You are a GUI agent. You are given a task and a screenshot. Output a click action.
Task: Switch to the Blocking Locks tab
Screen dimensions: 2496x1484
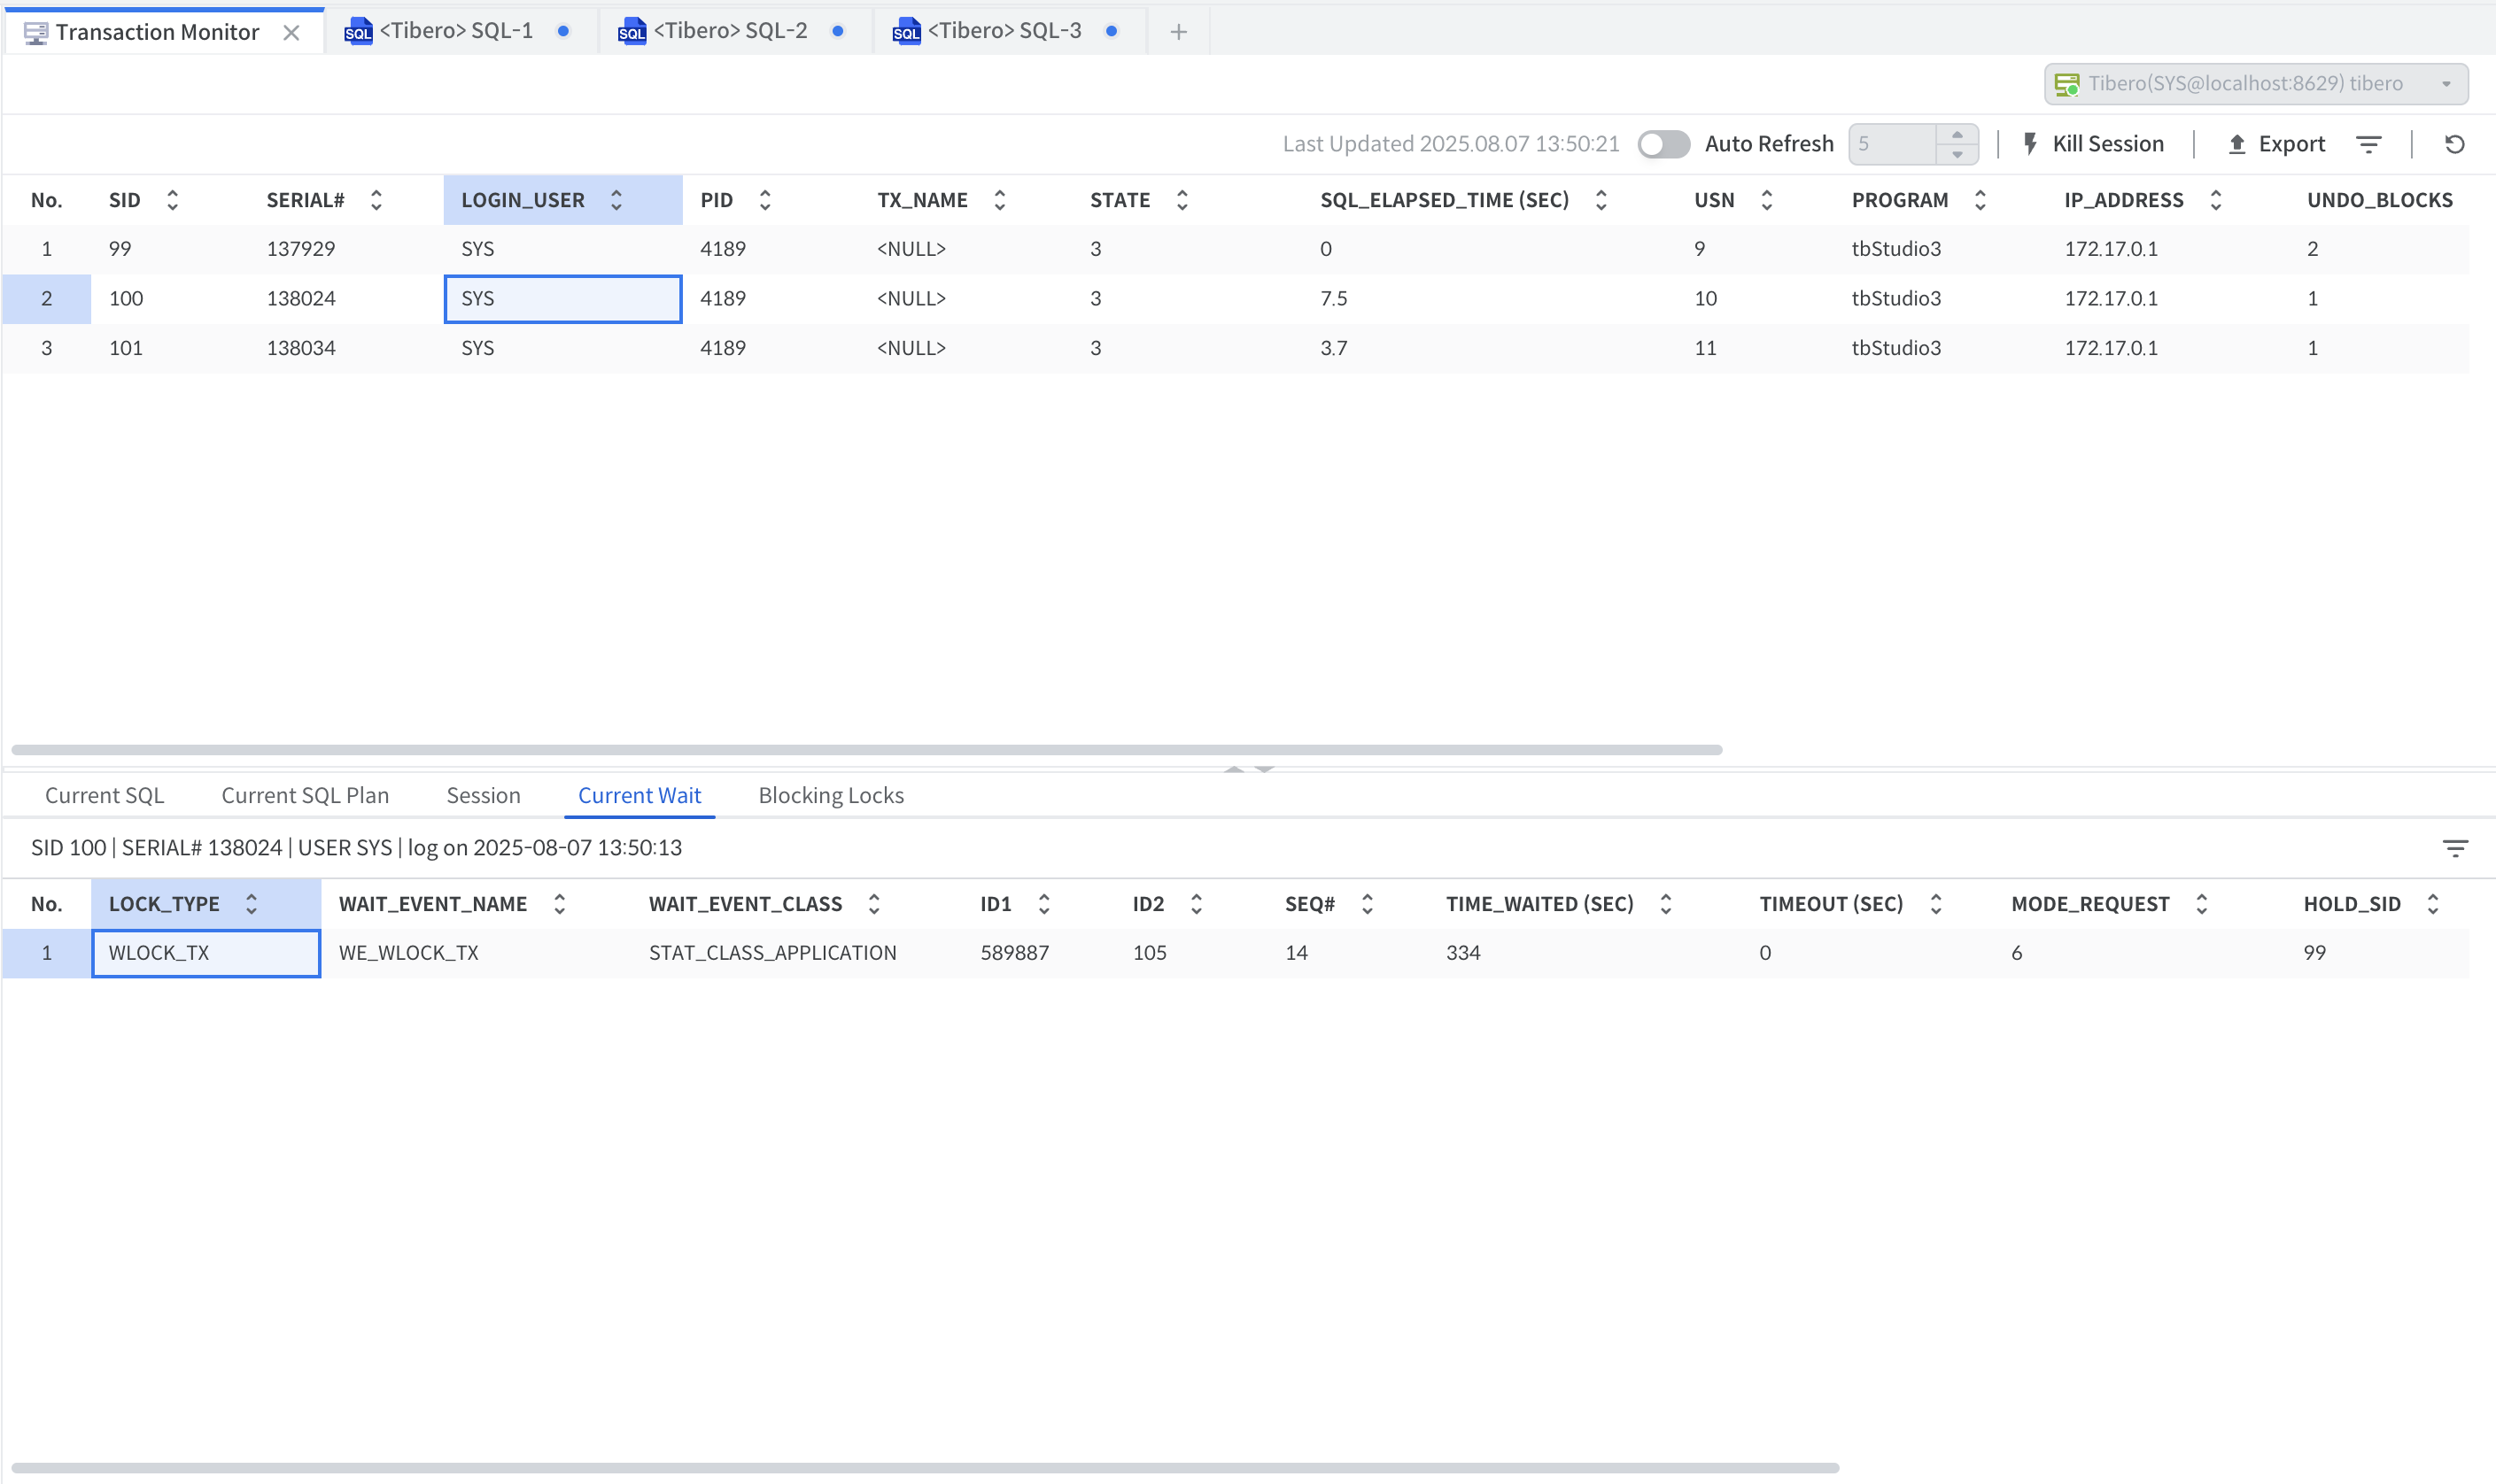tap(830, 795)
